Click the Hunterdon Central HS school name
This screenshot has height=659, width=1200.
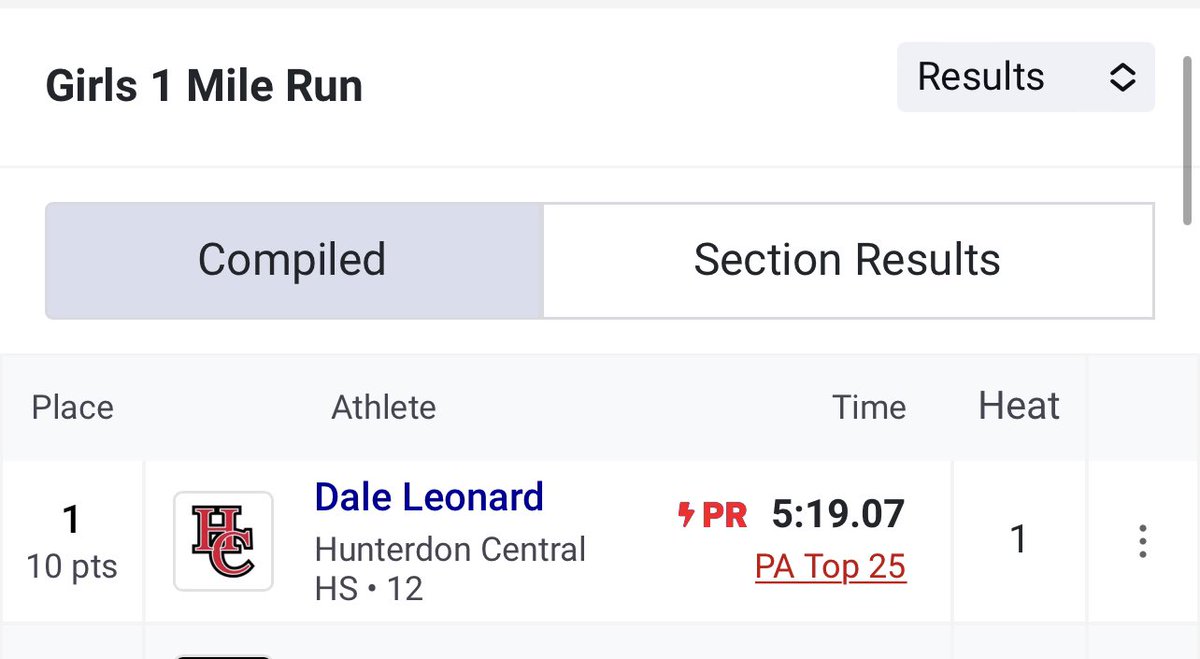450,568
